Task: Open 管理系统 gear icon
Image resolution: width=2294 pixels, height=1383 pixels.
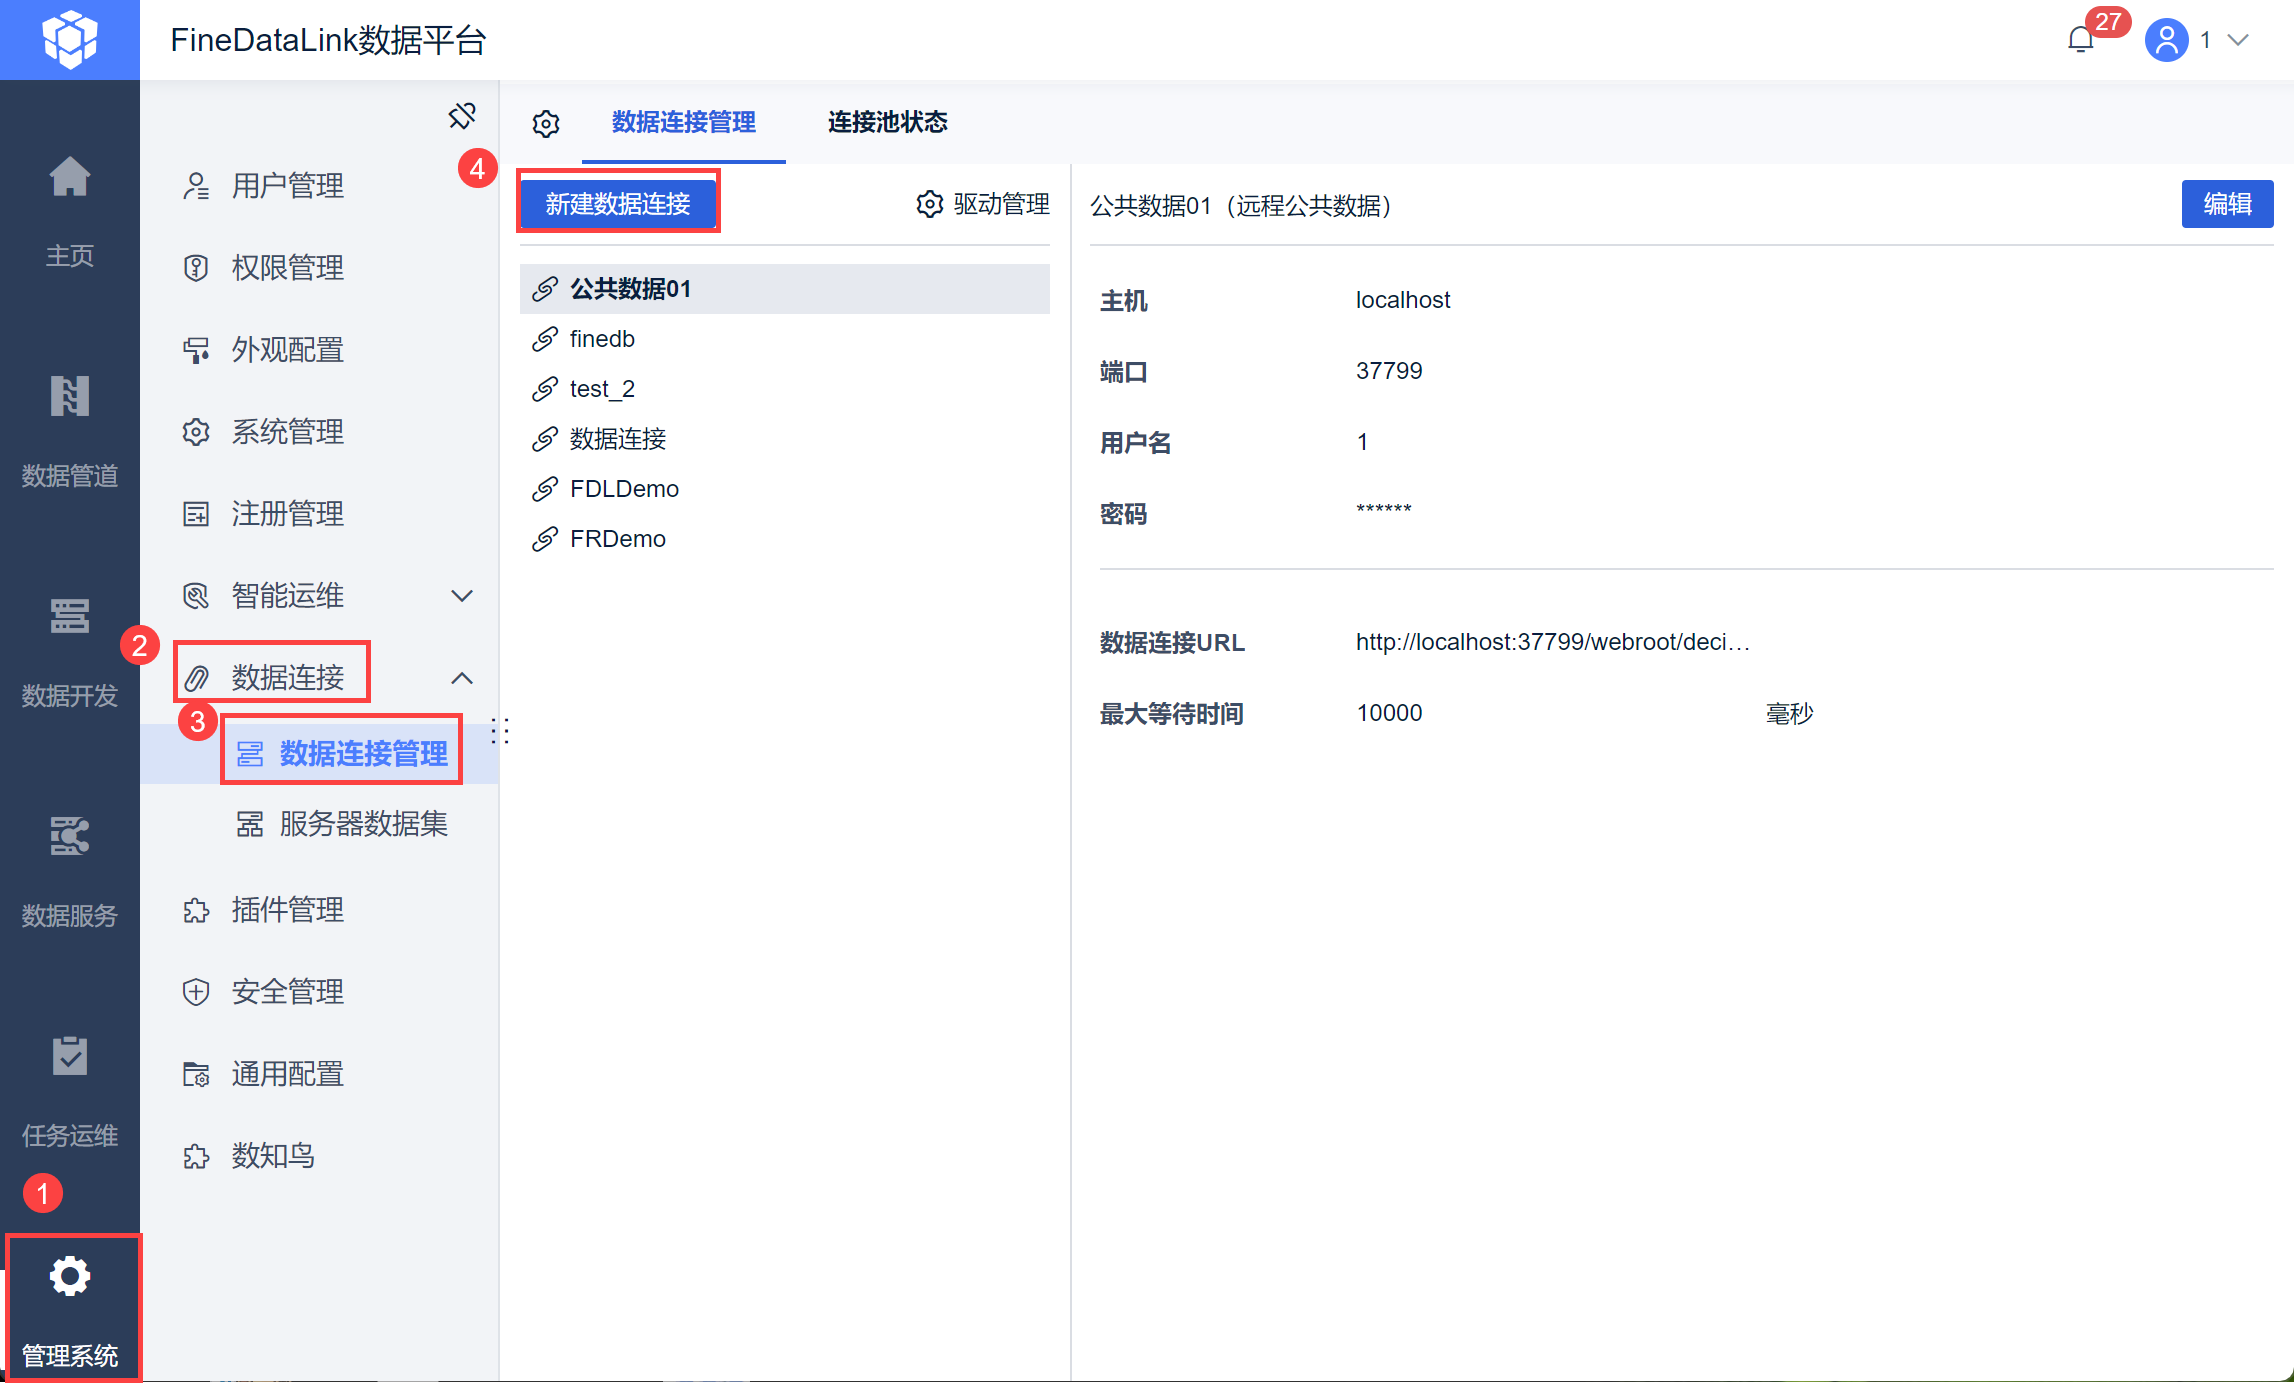Action: (x=70, y=1277)
